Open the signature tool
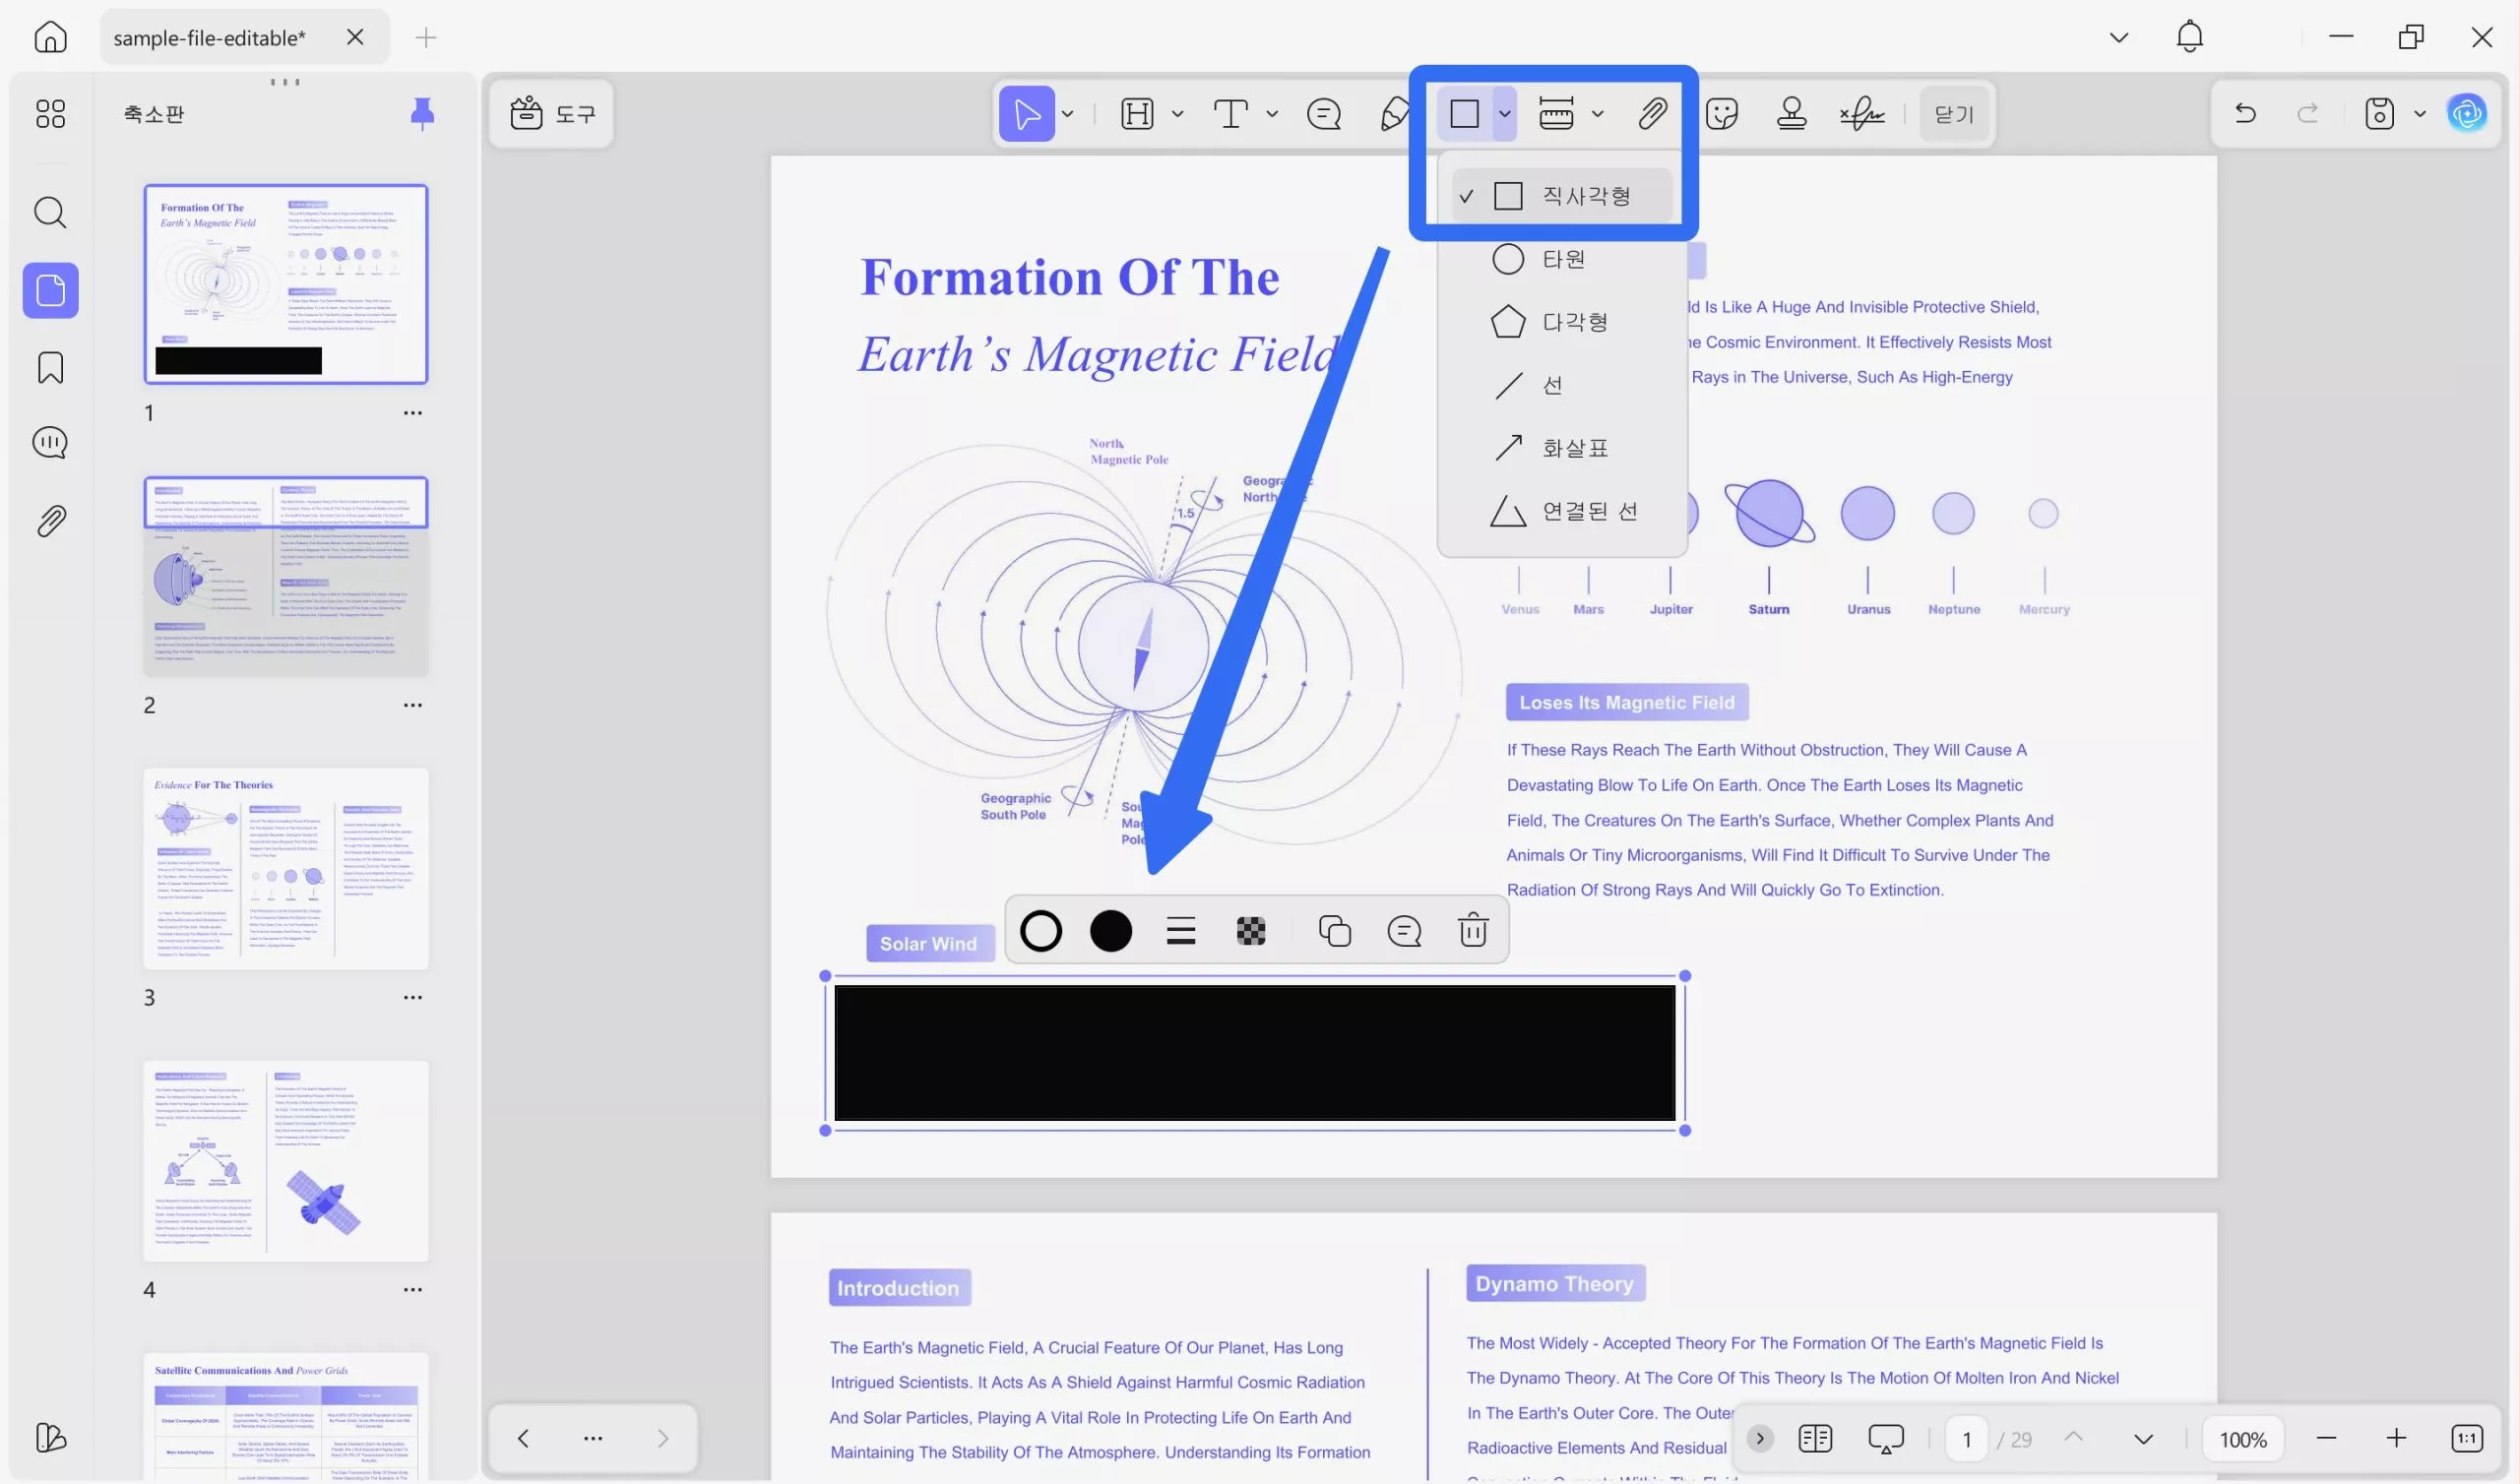Screen dimensions: 2520x1484 tap(1862, 114)
